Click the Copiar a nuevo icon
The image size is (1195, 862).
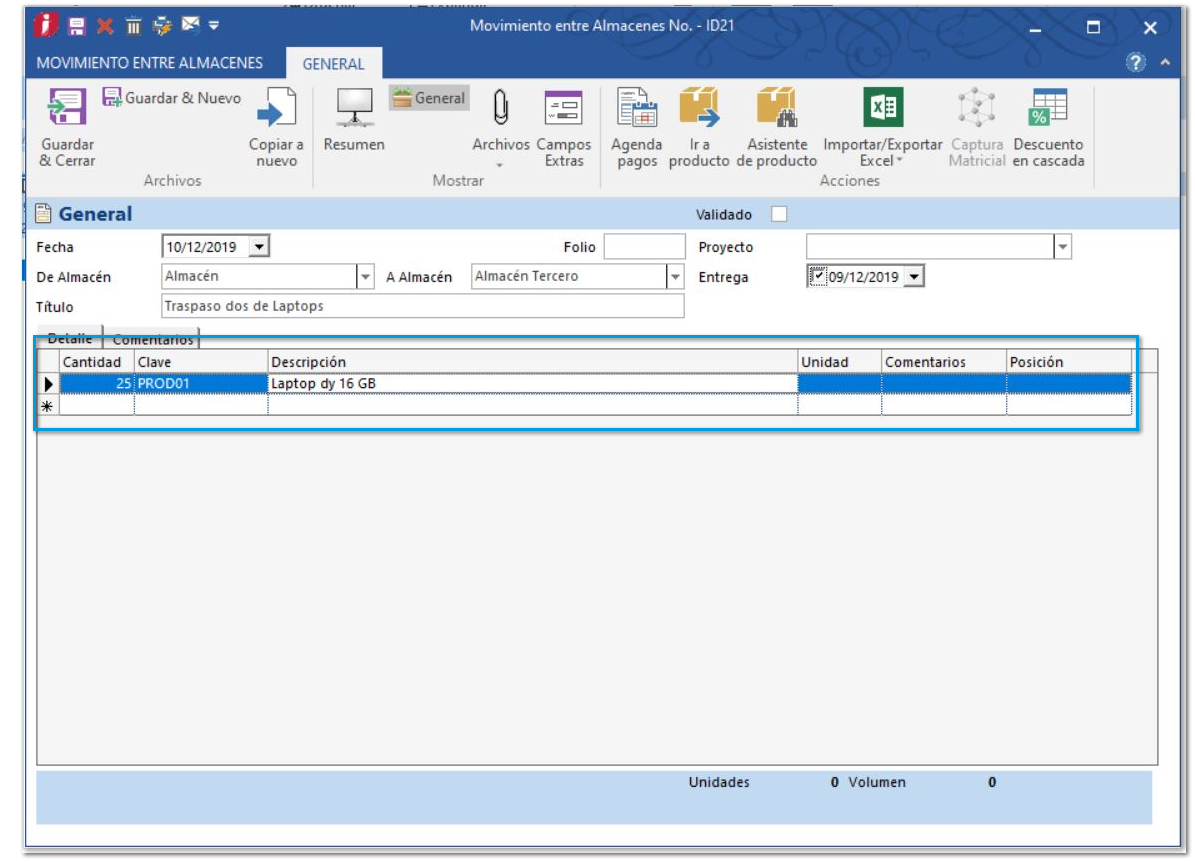pyautogui.click(x=276, y=108)
